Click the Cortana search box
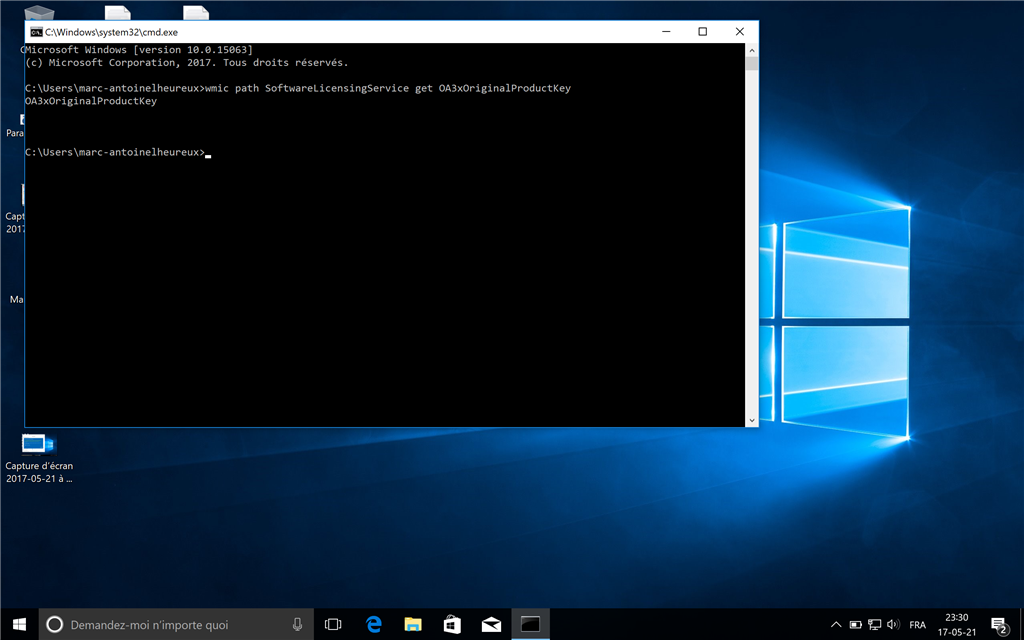The width and height of the screenshot is (1024, 640). point(176,624)
